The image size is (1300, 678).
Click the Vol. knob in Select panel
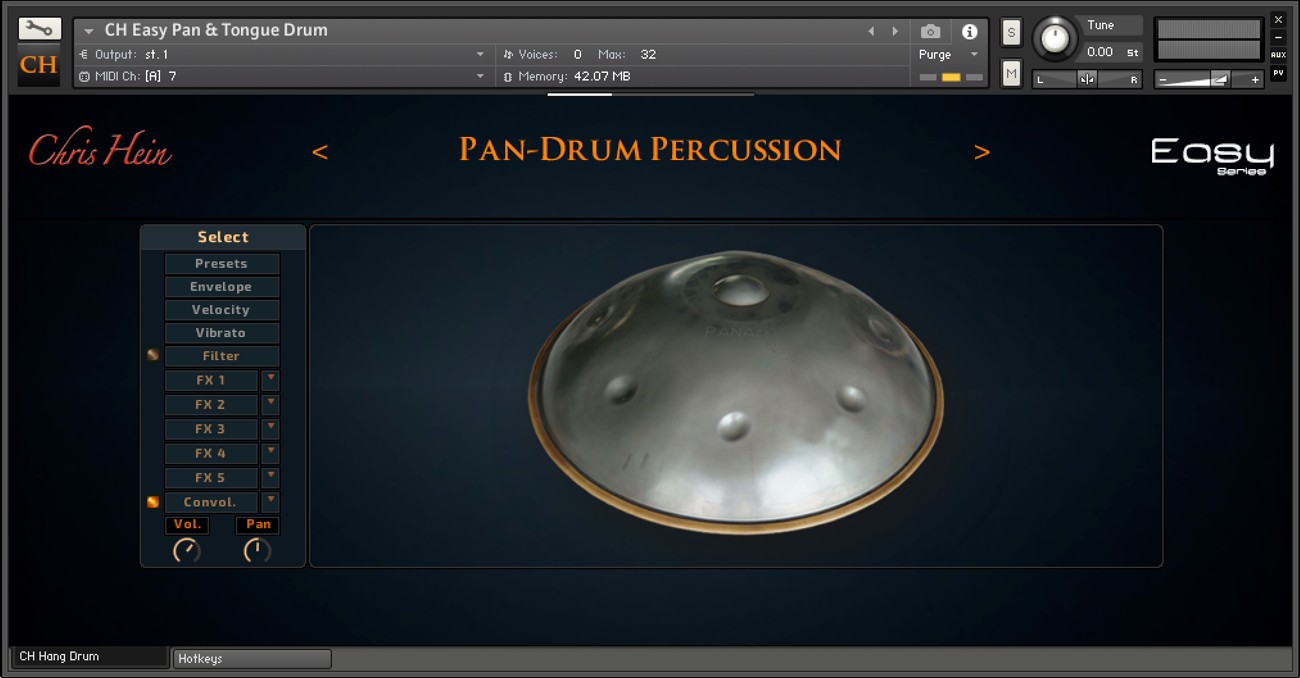(x=187, y=550)
